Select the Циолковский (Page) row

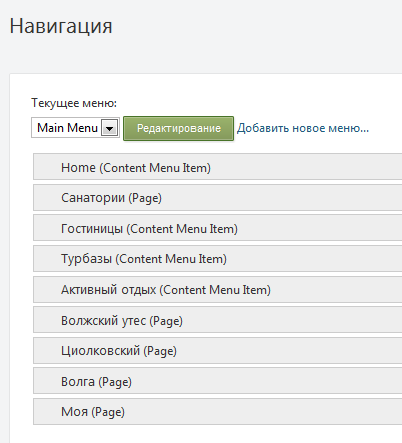point(217,350)
